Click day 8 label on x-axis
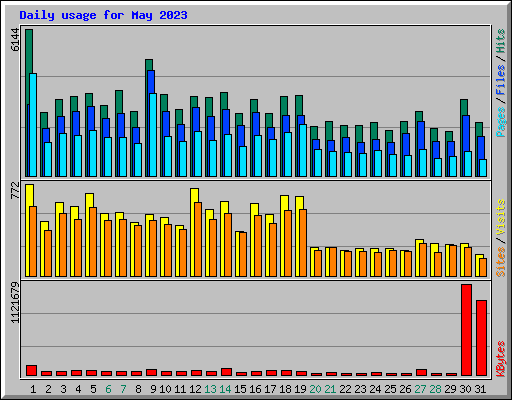 (x=138, y=389)
